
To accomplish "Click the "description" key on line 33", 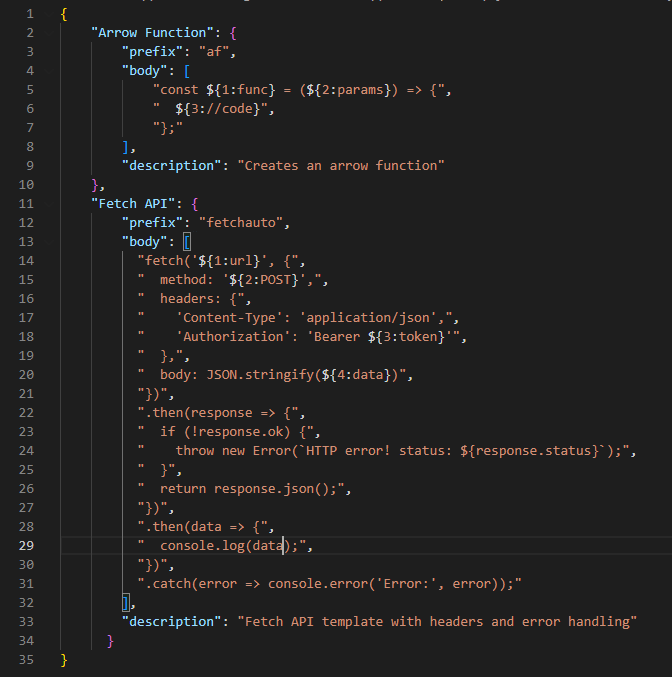I will tap(171, 622).
